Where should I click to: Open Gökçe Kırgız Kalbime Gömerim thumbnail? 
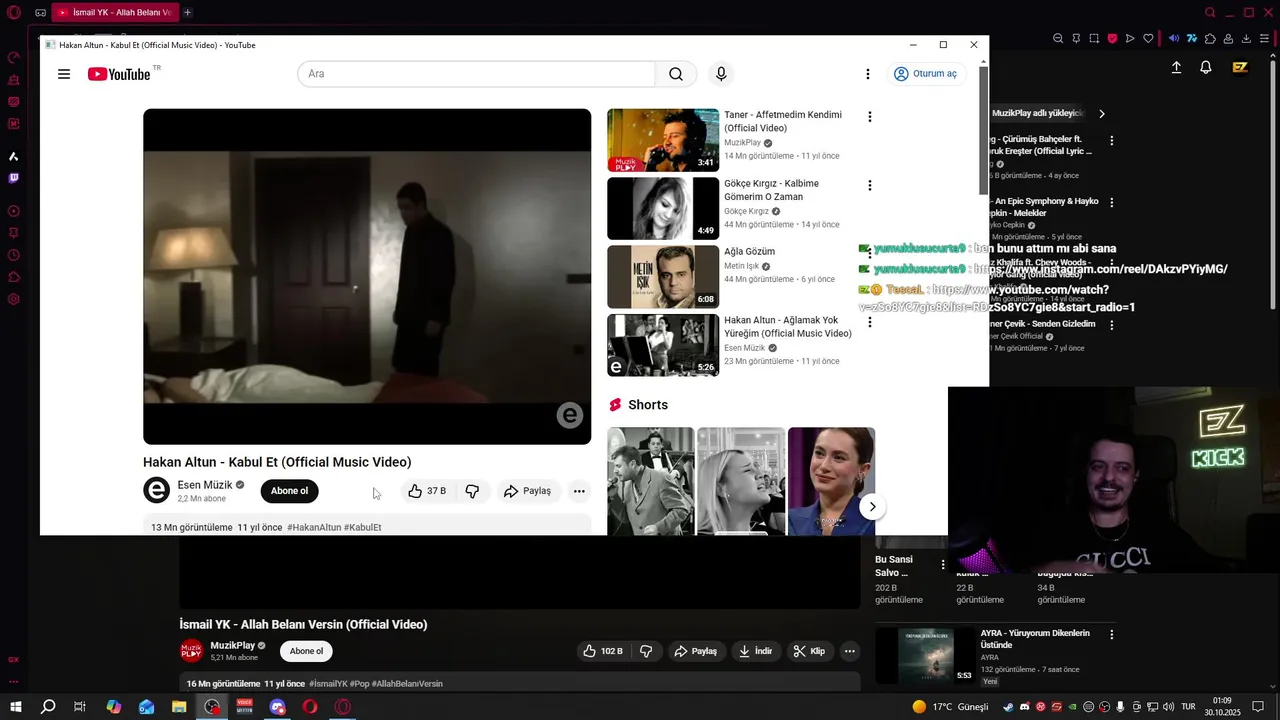tap(663, 208)
